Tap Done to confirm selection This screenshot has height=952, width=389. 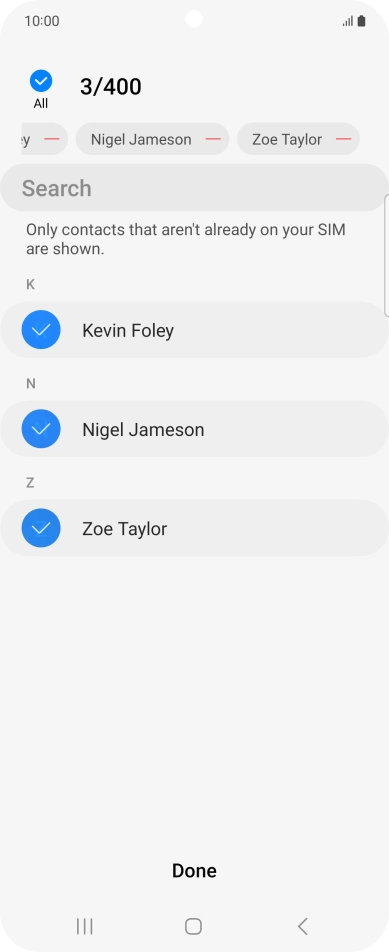pyautogui.click(x=194, y=871)
